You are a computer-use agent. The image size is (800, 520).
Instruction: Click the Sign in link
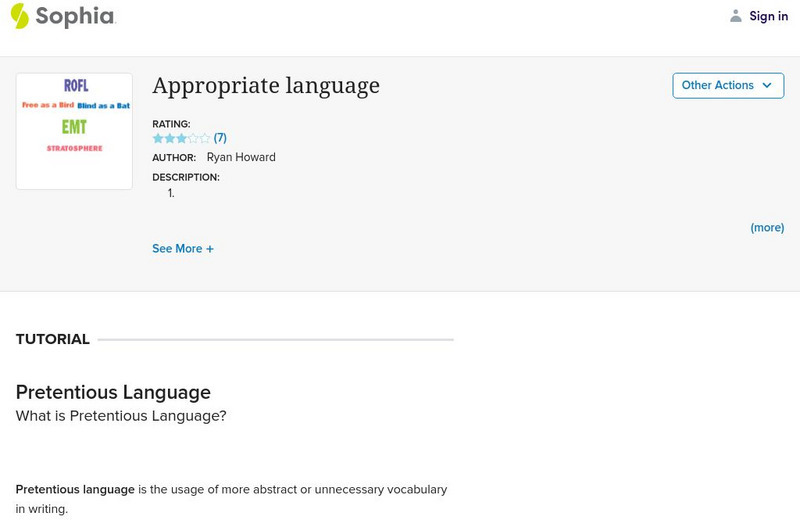768,16
